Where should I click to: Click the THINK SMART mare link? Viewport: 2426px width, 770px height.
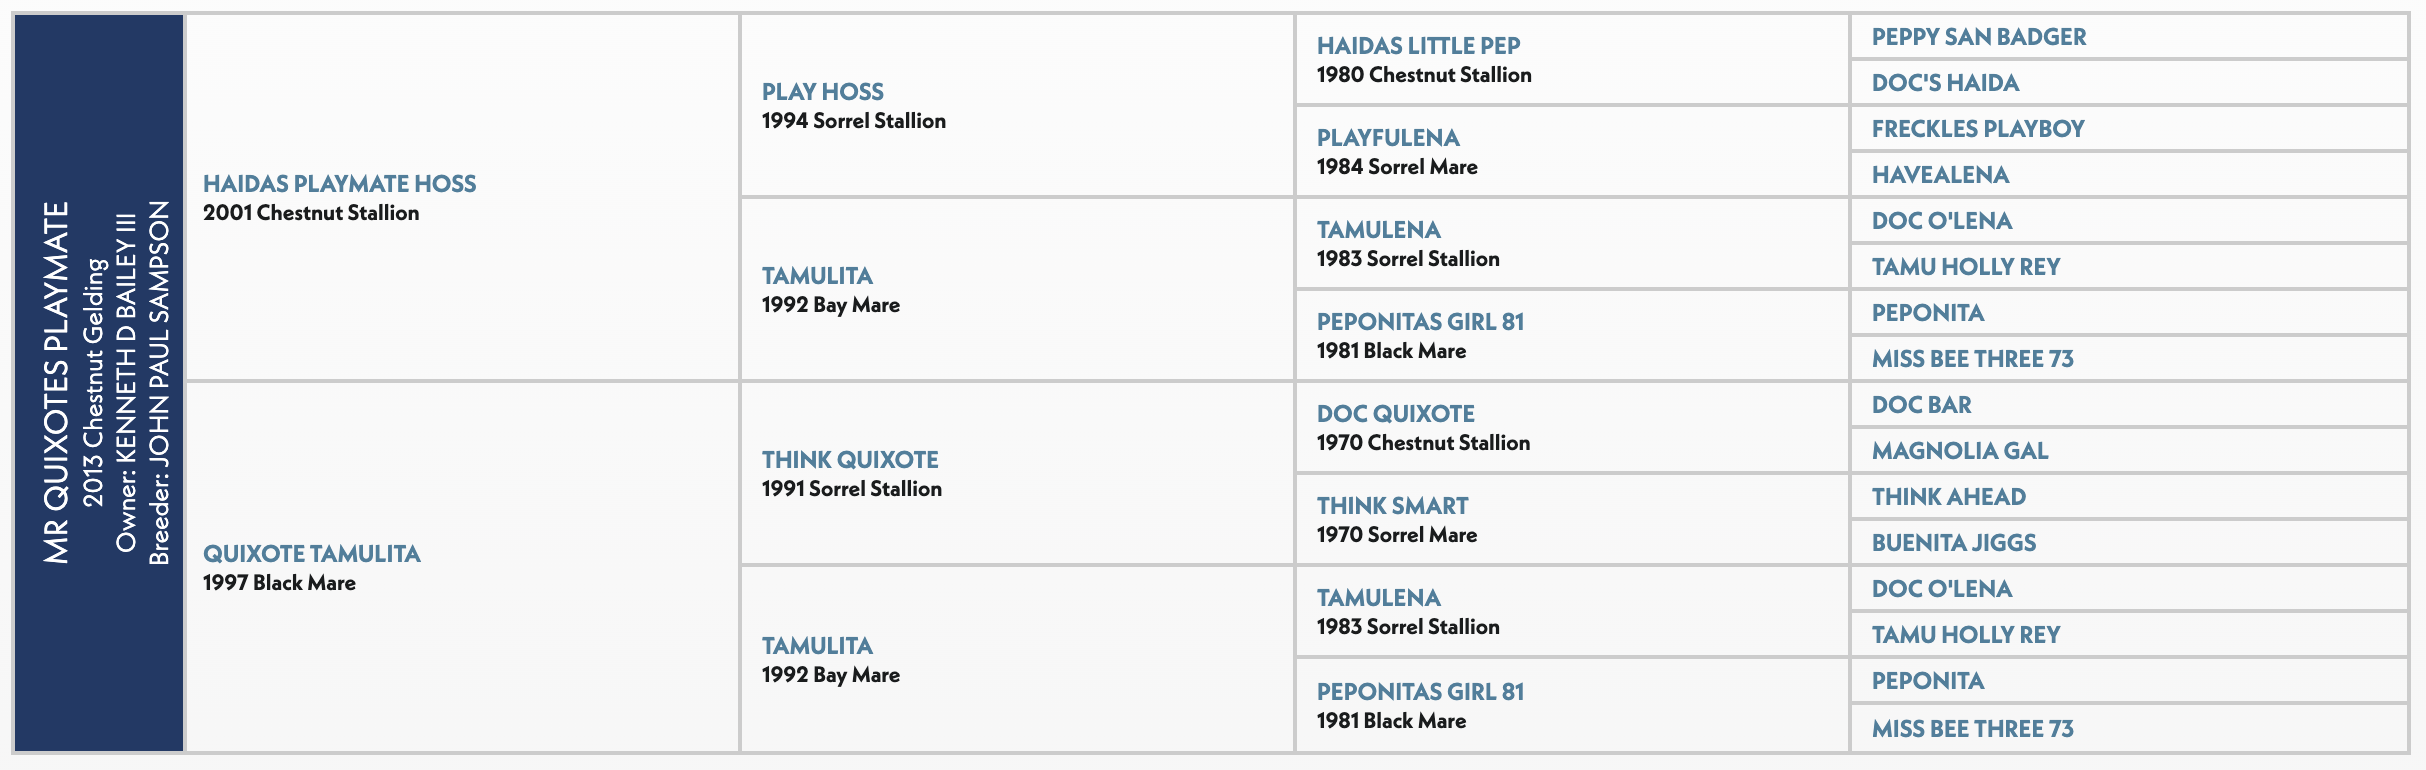click(x=1392, y=506)
